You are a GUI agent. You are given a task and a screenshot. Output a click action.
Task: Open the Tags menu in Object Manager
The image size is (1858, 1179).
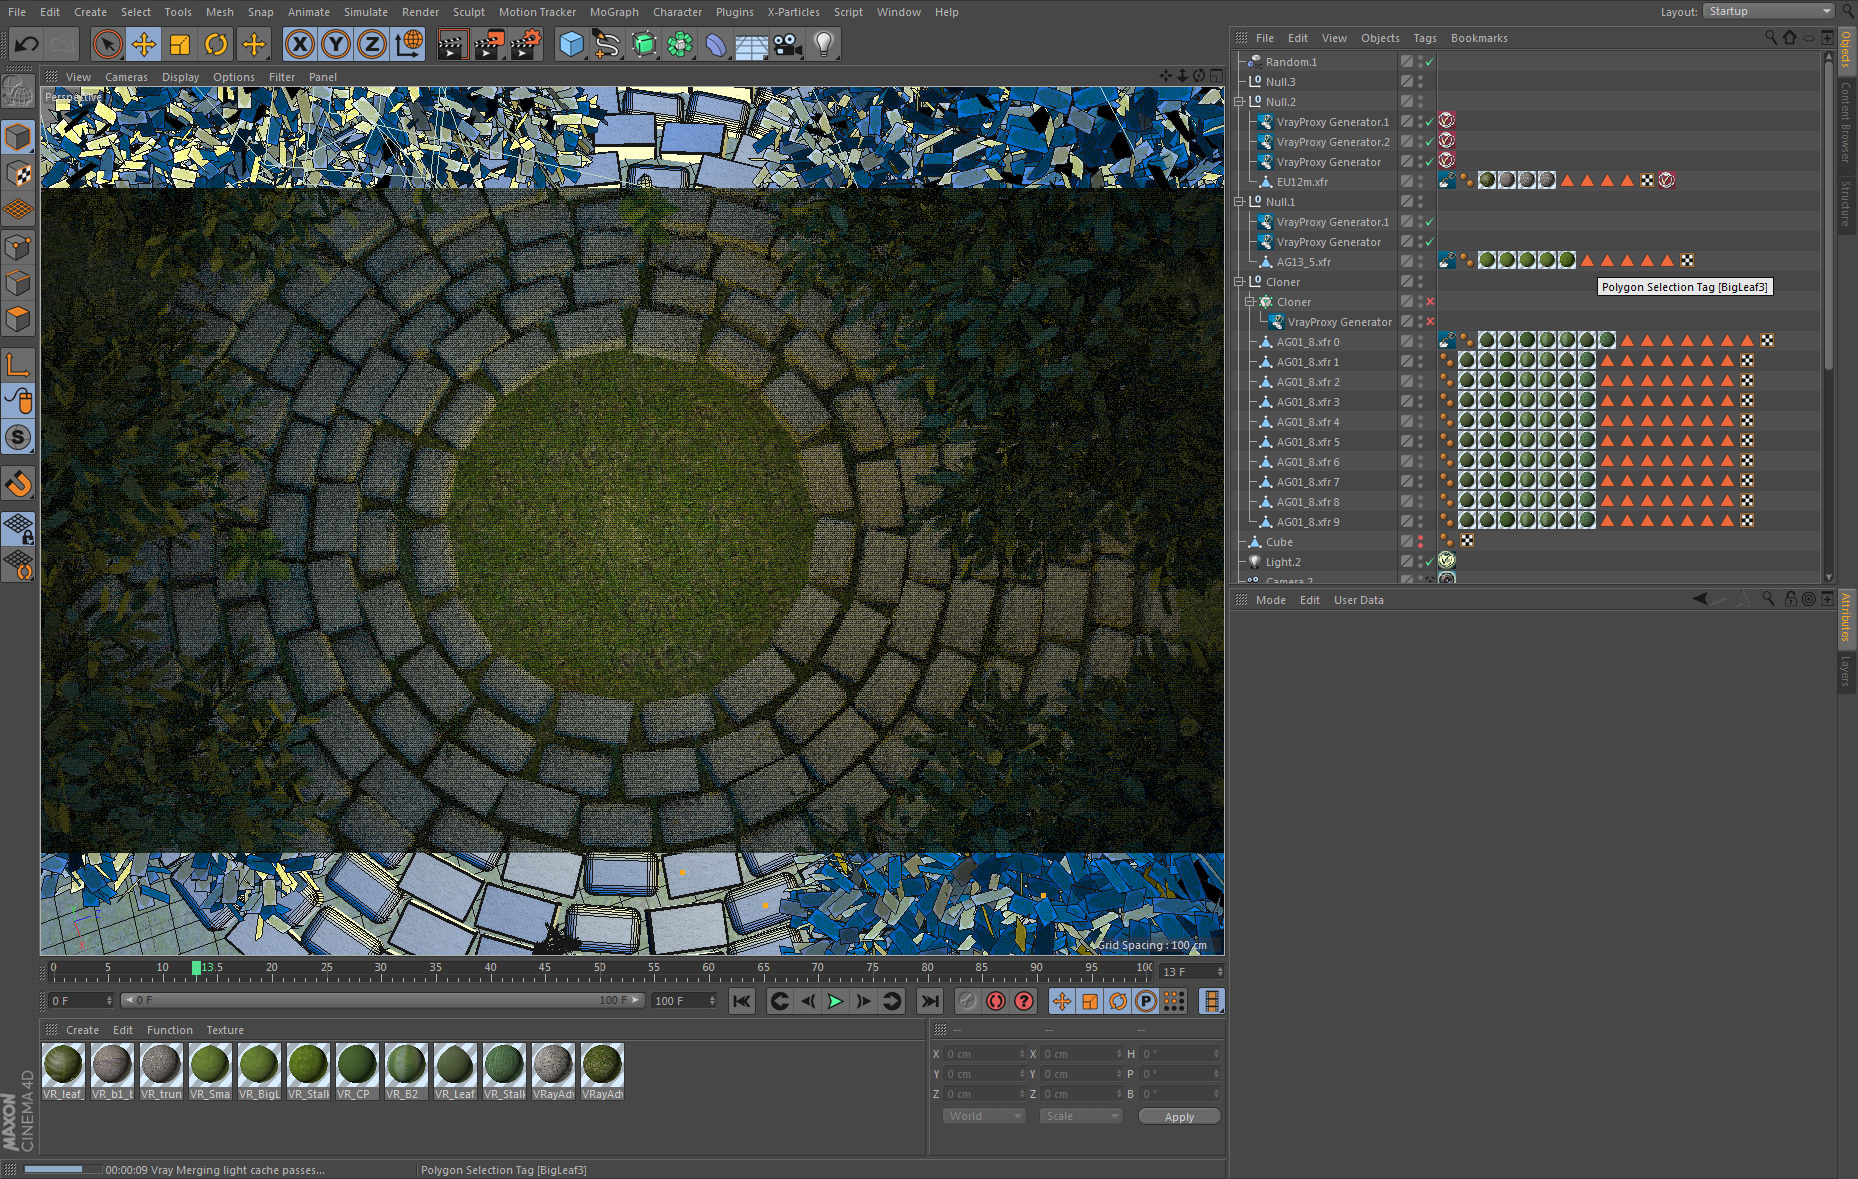(1424, 38)
